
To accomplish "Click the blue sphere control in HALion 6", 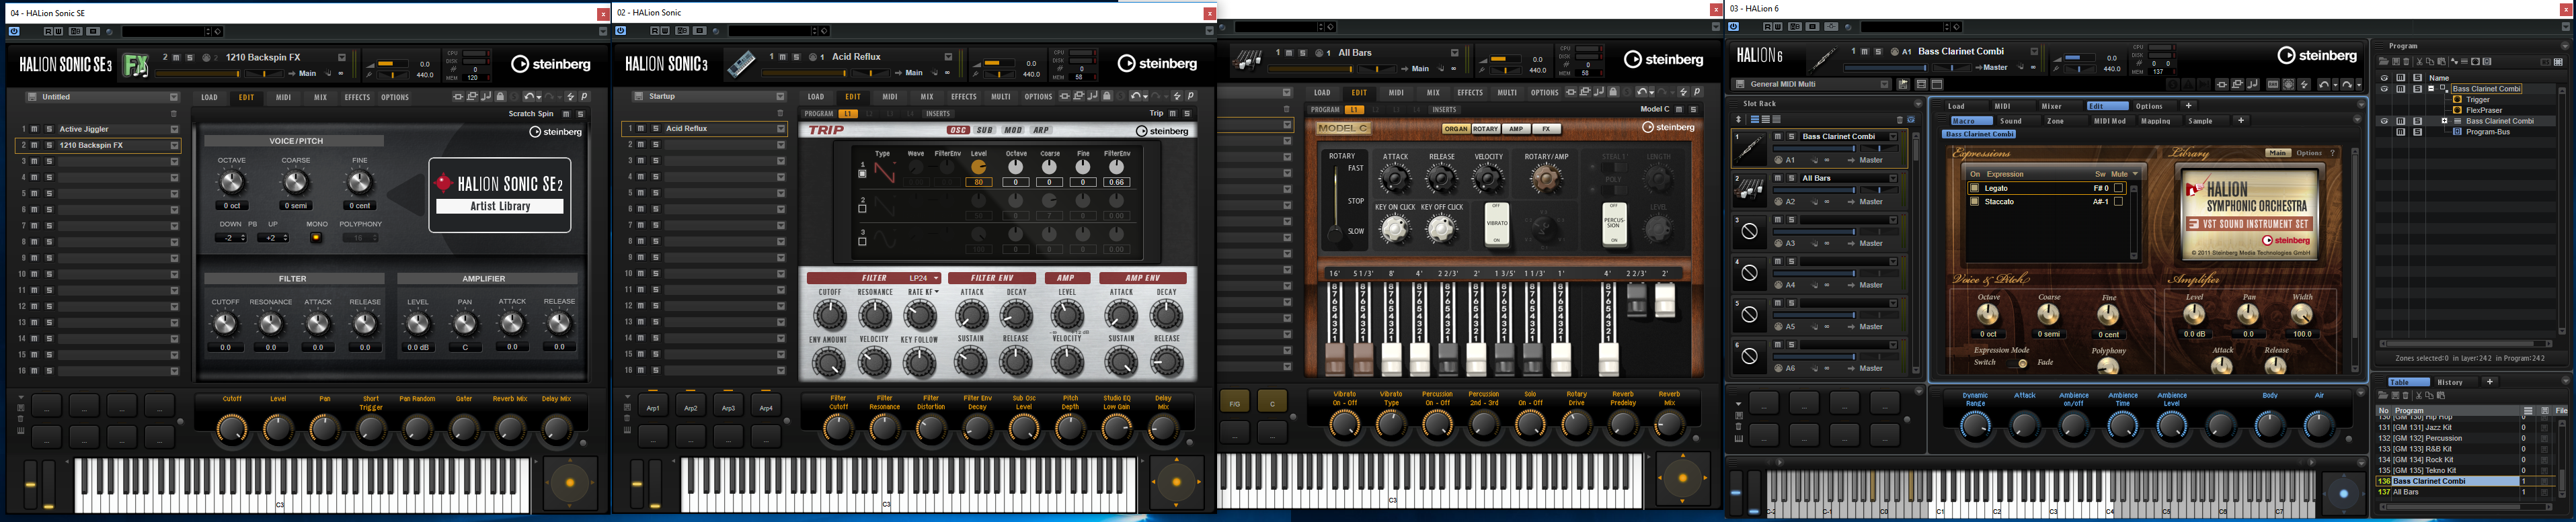I will click(x=2343, y=493).
